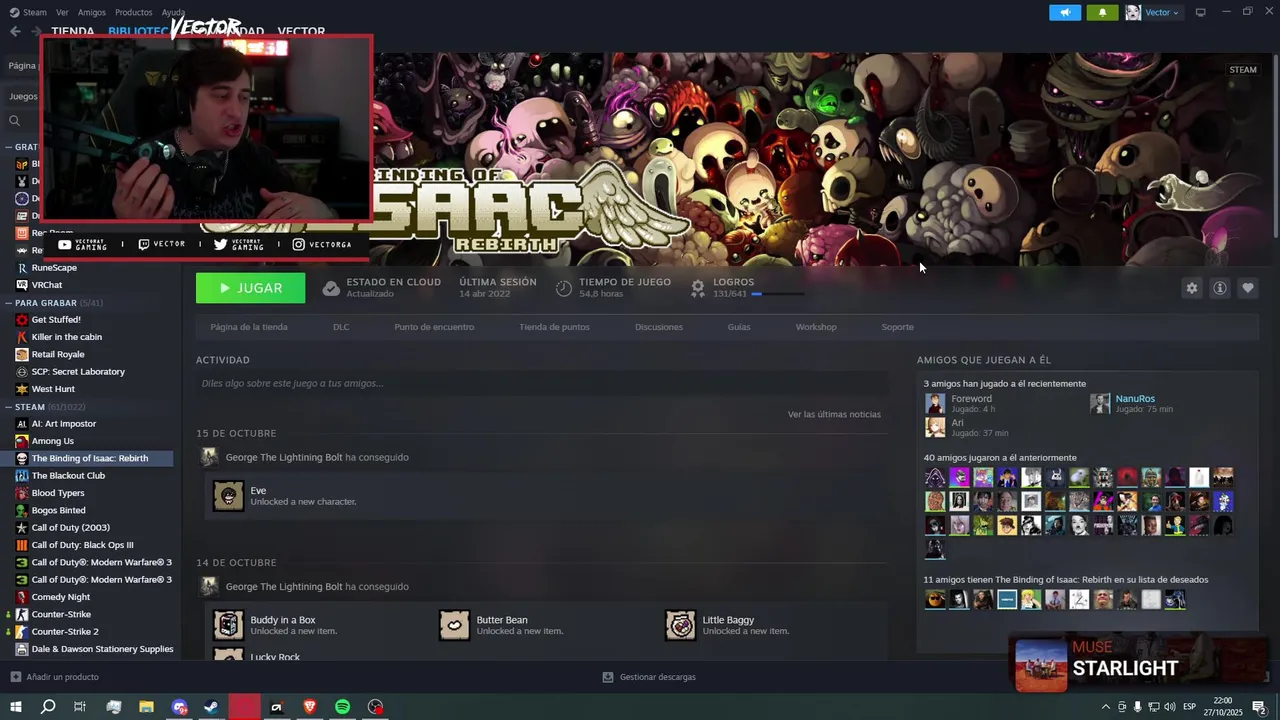
Task: Open Página de la tienda link
Action: [249, 327]
